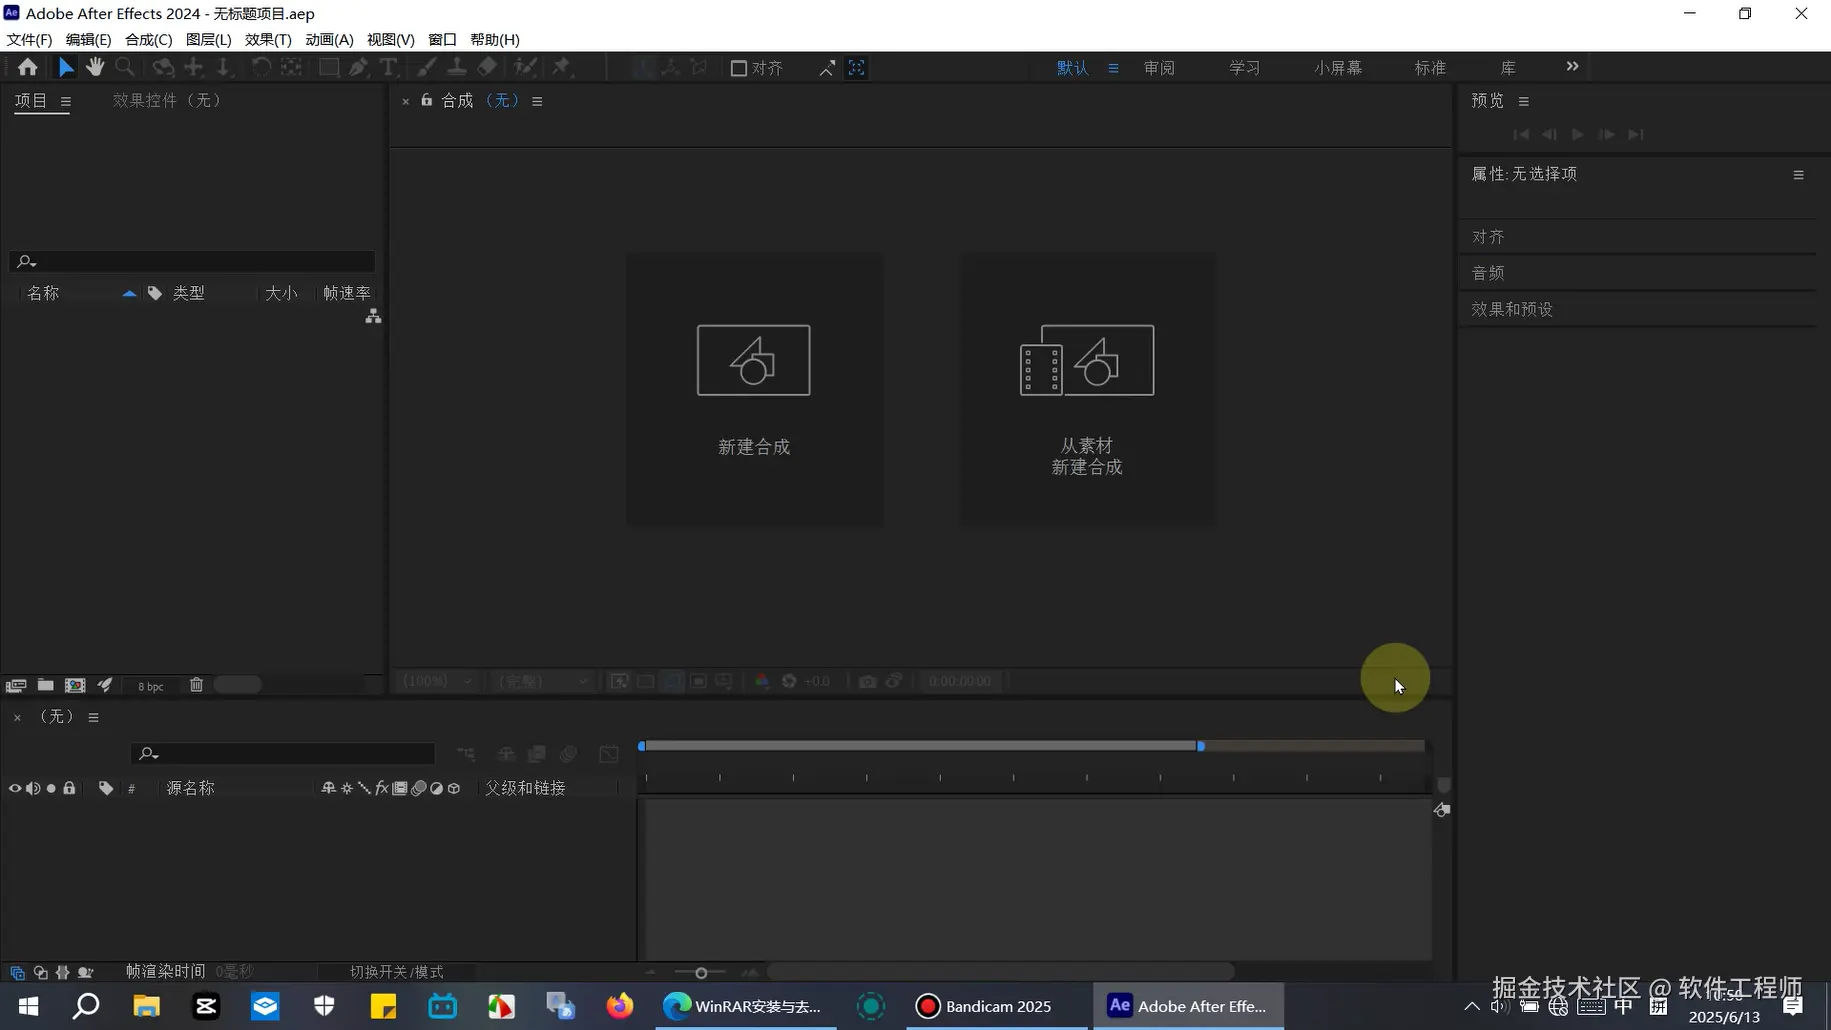Viewport: 1831px width, 1030px height.
Task: Open the 效果(T) menu
Action: 268,40
